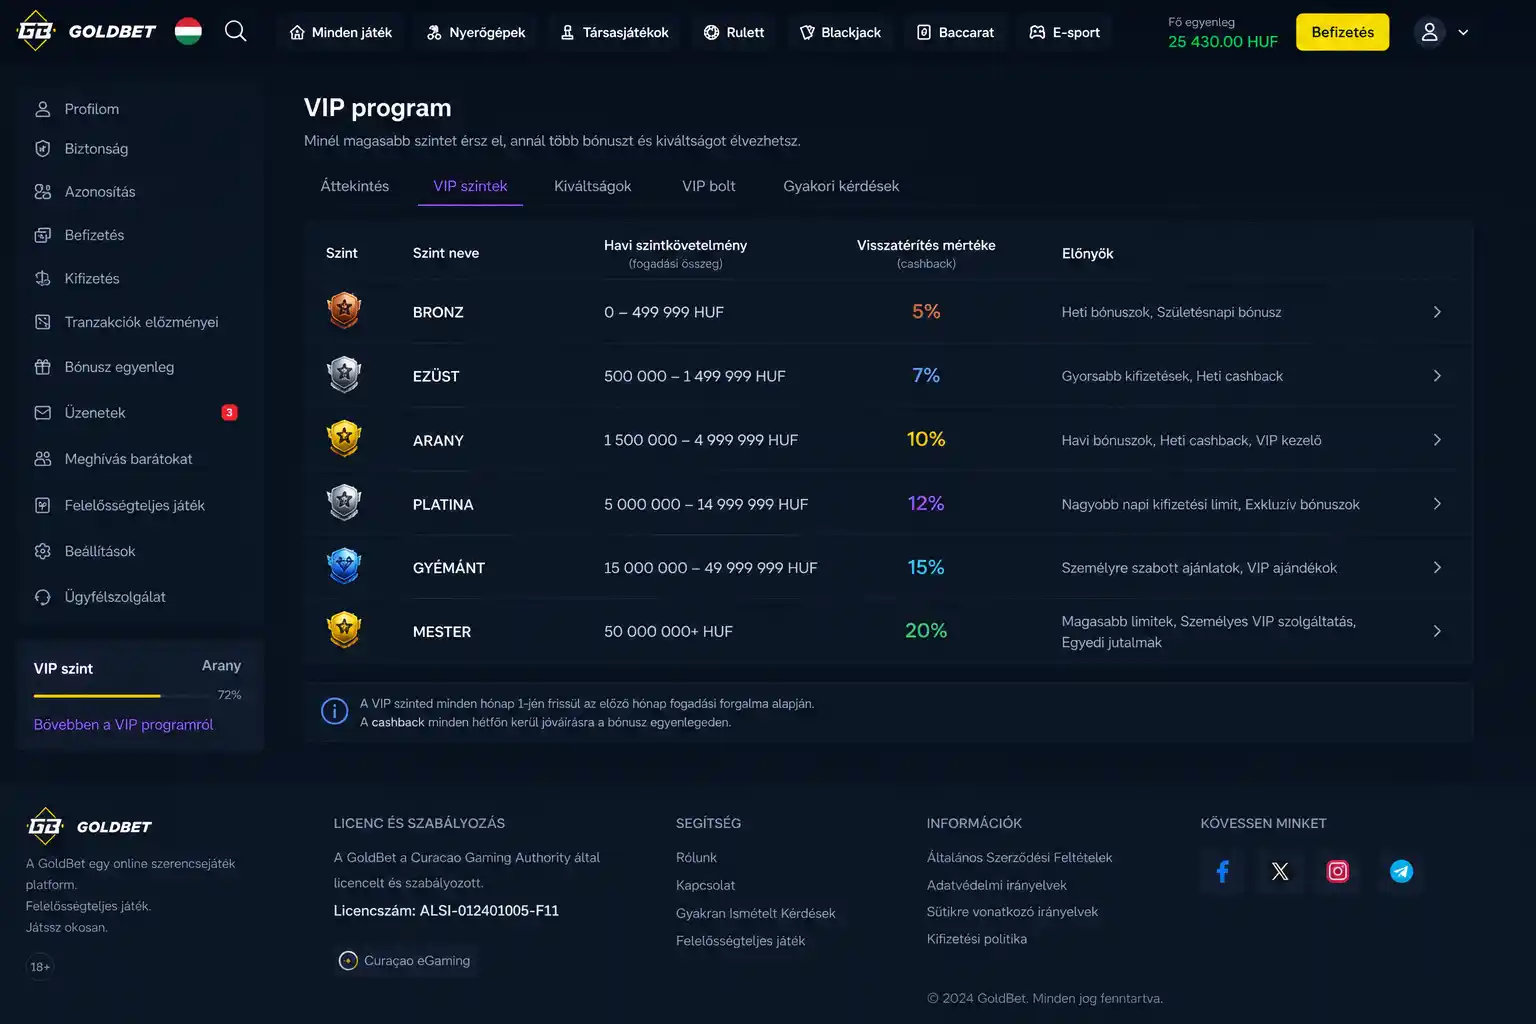Click the Ügyfélszolgálat headset icon

pyautogui.click(x=42, y=597)
